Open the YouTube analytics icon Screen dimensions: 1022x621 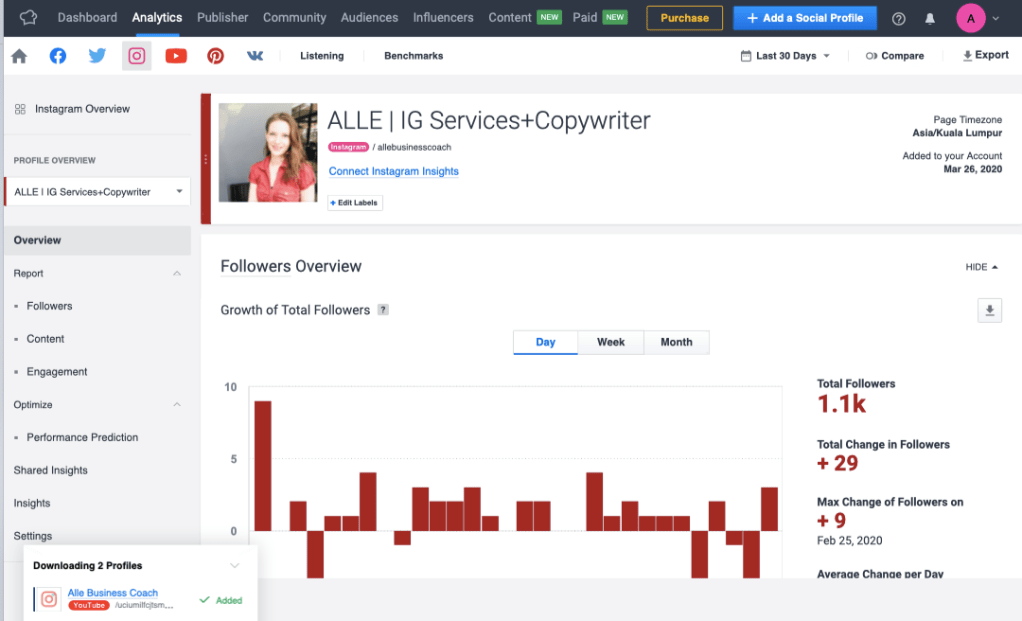[x=176, y=56]
